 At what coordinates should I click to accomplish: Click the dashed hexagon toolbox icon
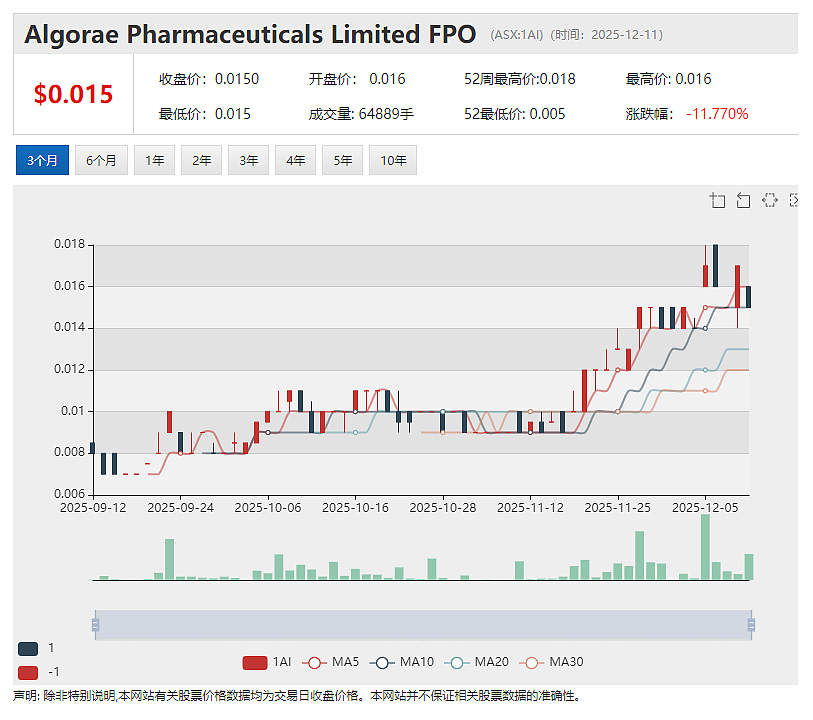pos(770,200)
